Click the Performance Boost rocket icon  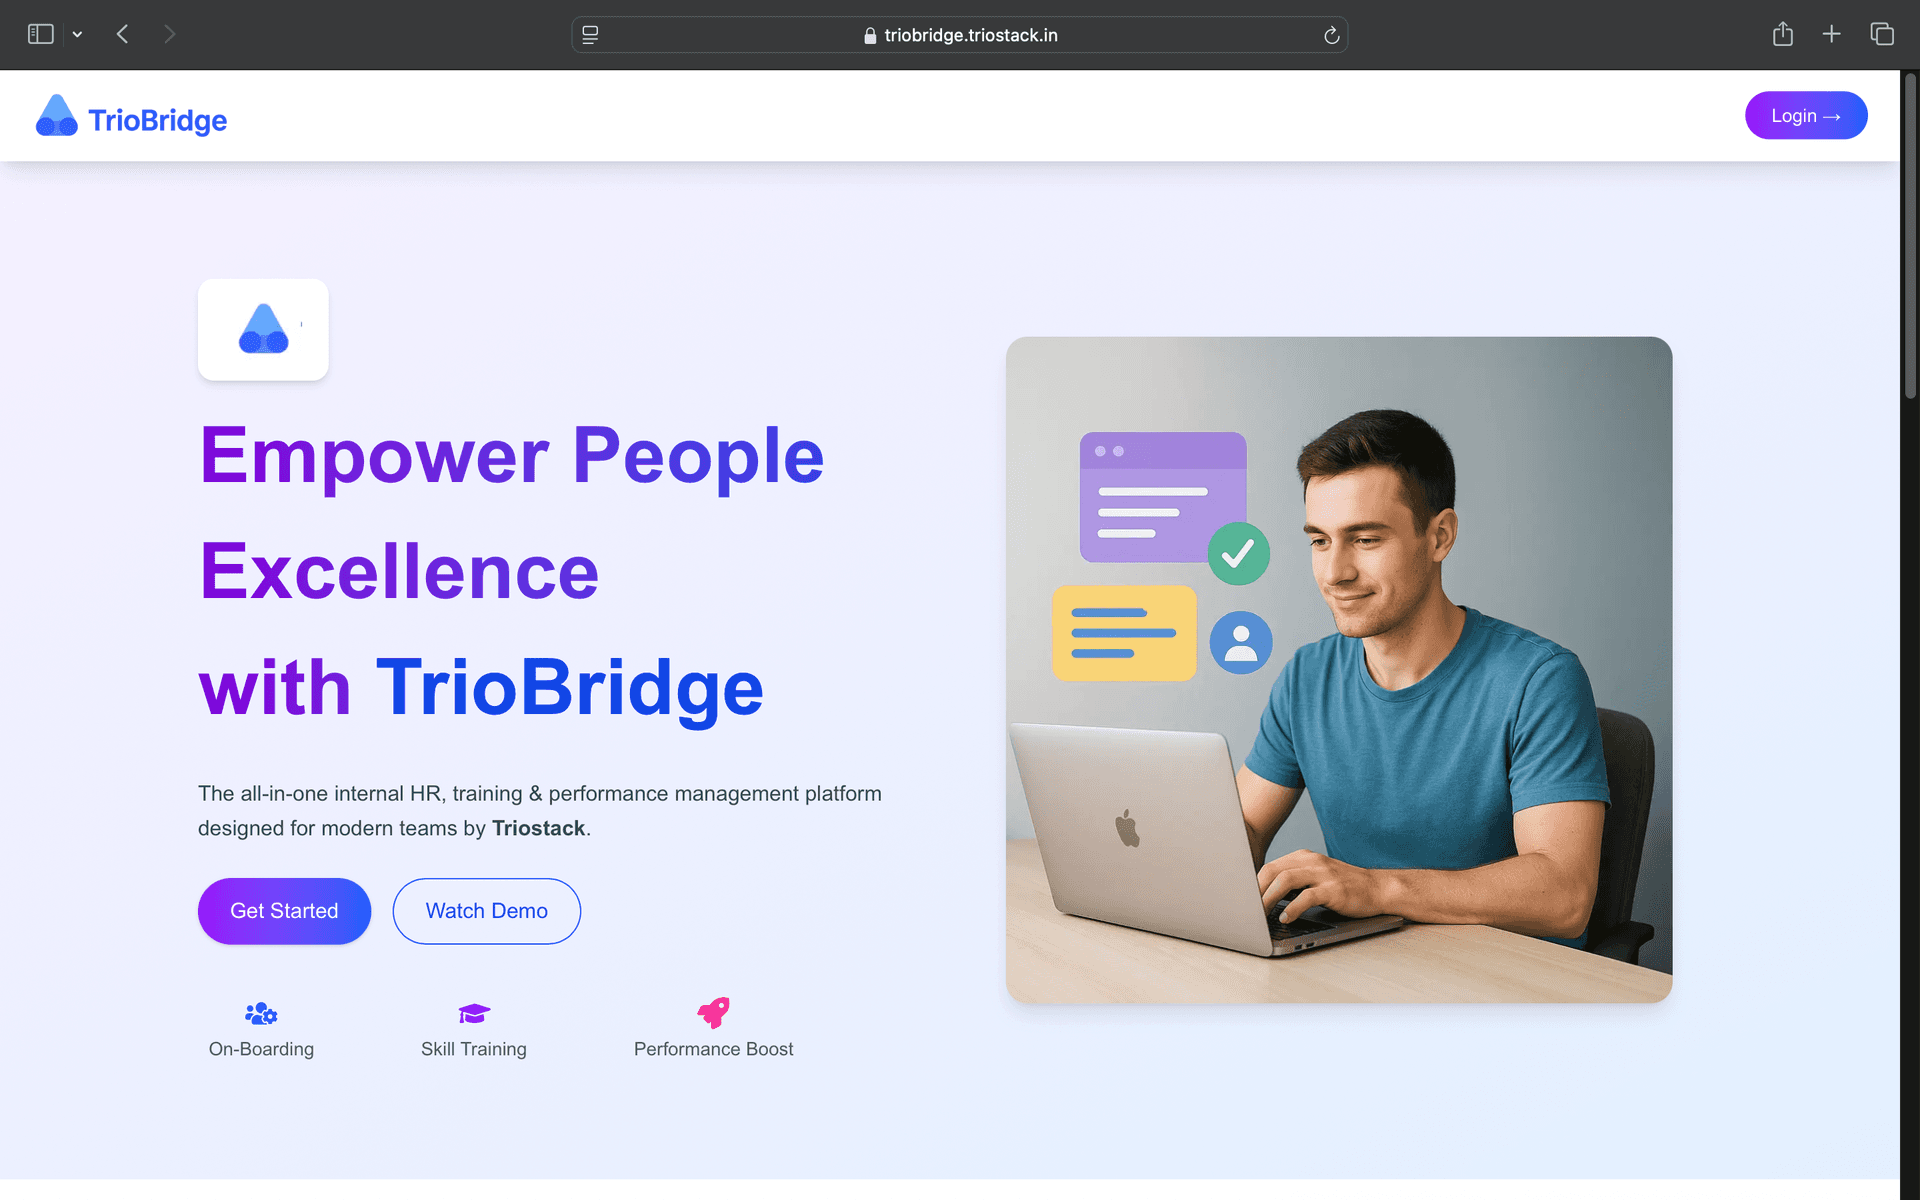(x=713, y=1013)
